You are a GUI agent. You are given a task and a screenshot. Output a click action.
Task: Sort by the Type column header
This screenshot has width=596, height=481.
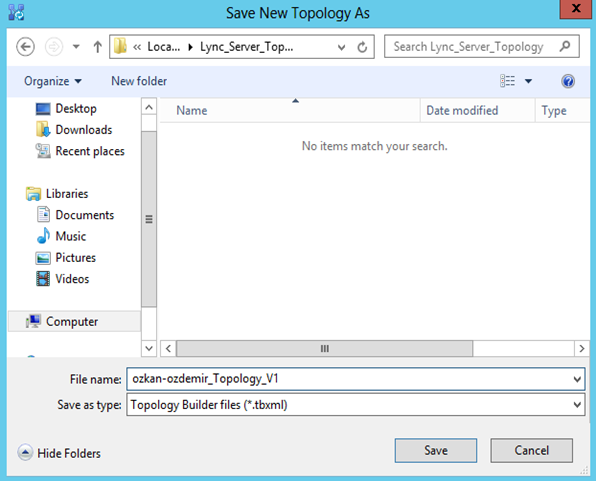tap(563, 111)
